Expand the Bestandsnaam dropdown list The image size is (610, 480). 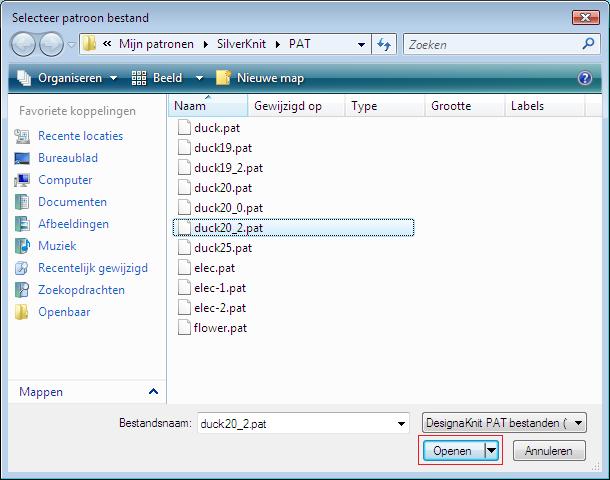(x=402, y=423)
